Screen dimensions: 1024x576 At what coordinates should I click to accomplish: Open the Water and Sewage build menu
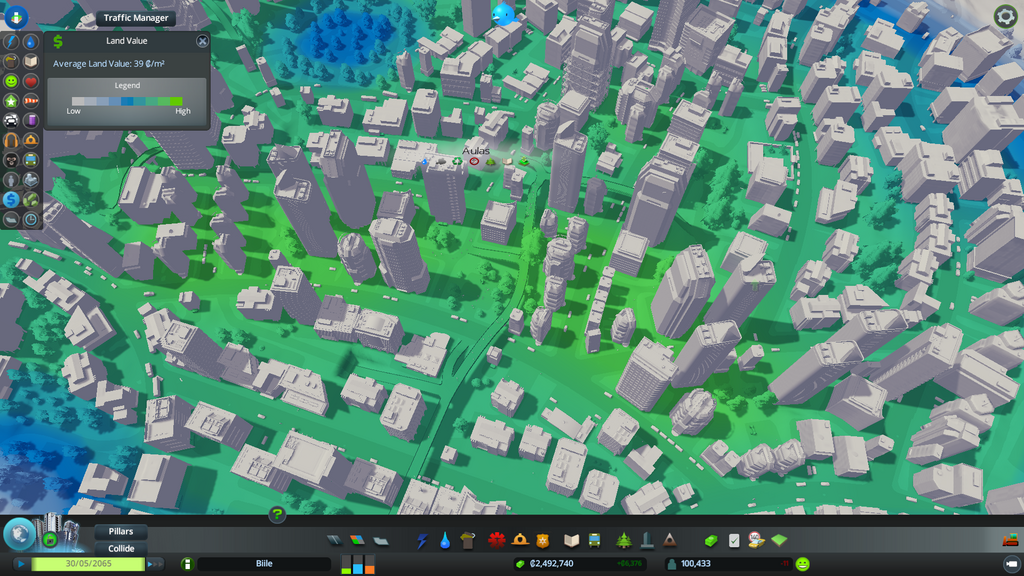click(x=445, y=541)
